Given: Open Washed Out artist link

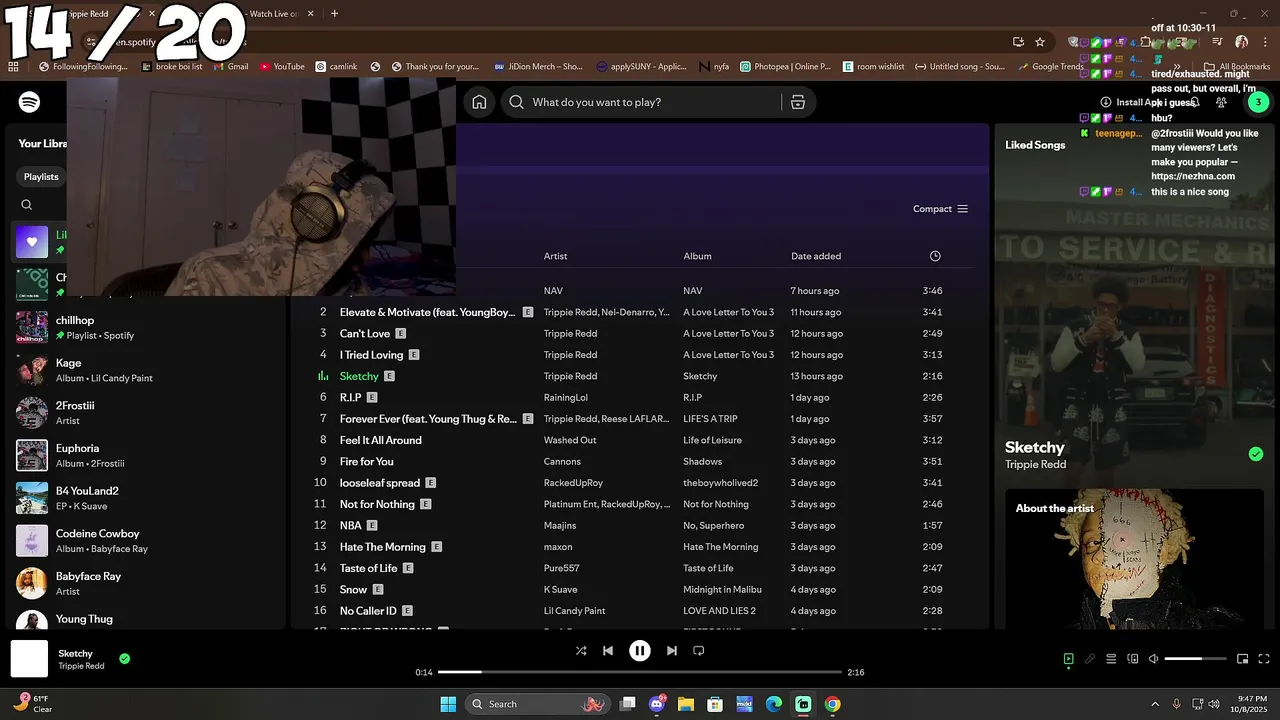Looking at the screenshot, I should click(569, 440).
